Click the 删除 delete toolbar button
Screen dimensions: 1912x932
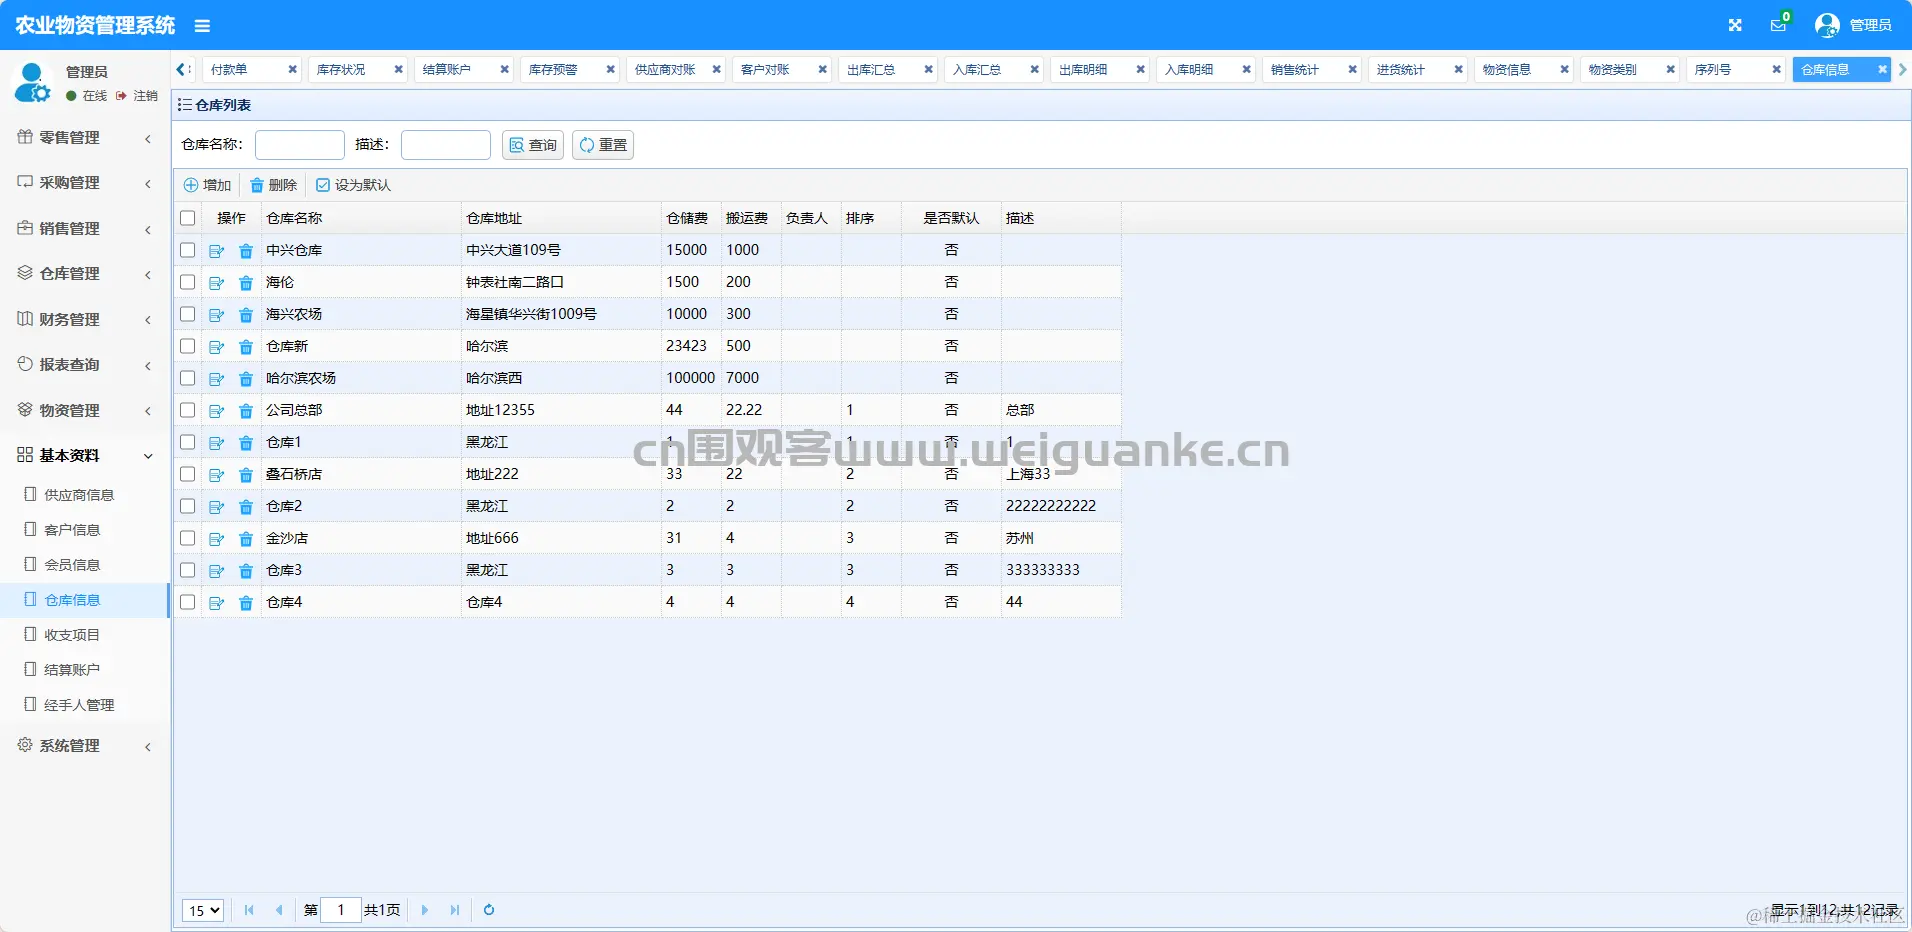(x=274, y=185)
